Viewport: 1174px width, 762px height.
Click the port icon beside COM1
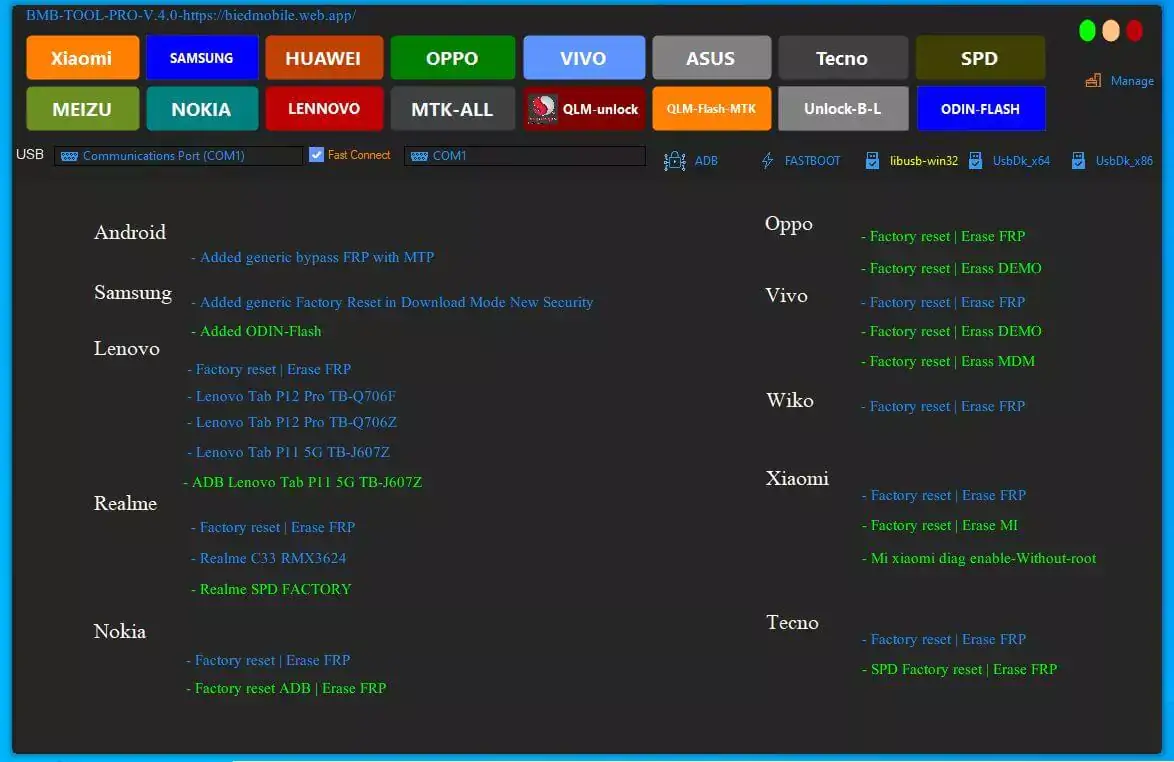point(419,156)
